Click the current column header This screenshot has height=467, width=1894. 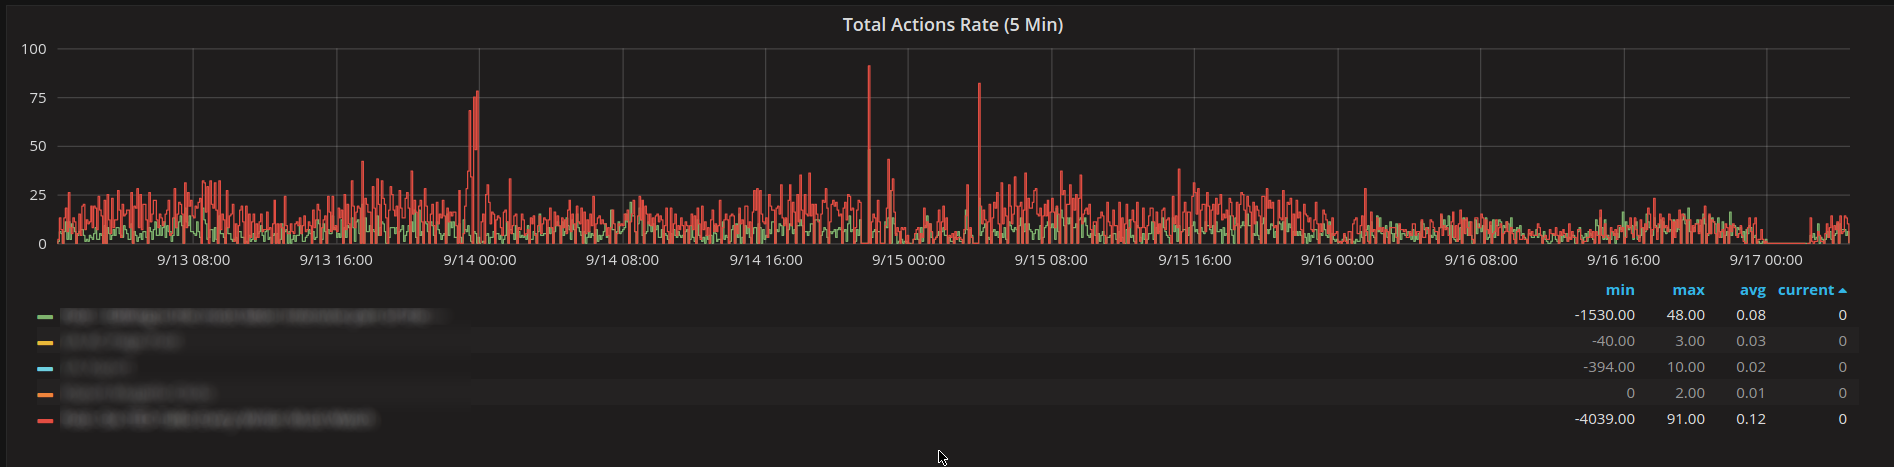(x=1806, y=290)
